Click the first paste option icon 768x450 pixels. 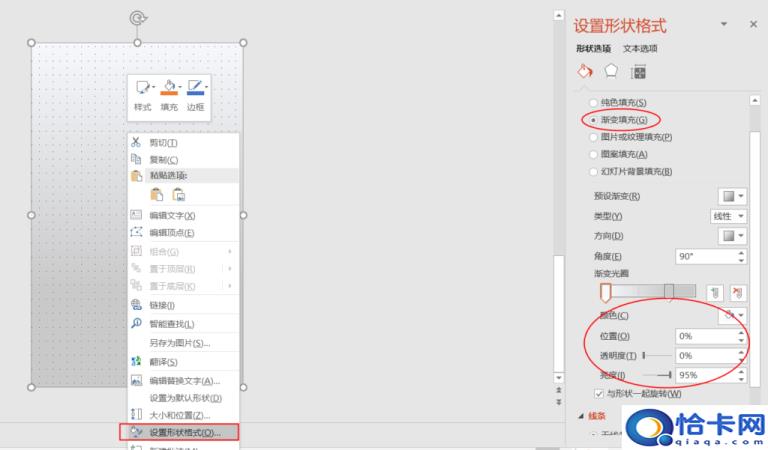pos(156,194)
